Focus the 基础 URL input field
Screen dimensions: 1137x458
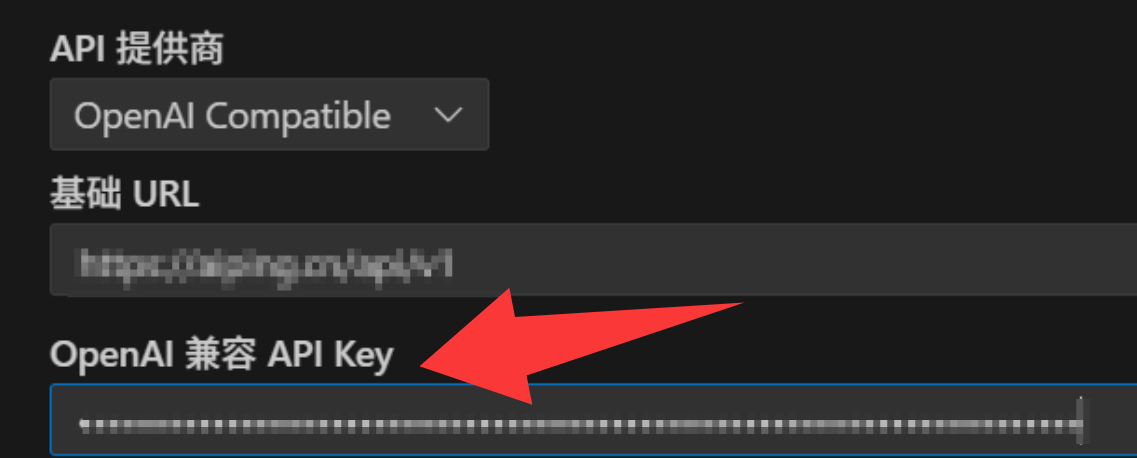click(593, 259)
